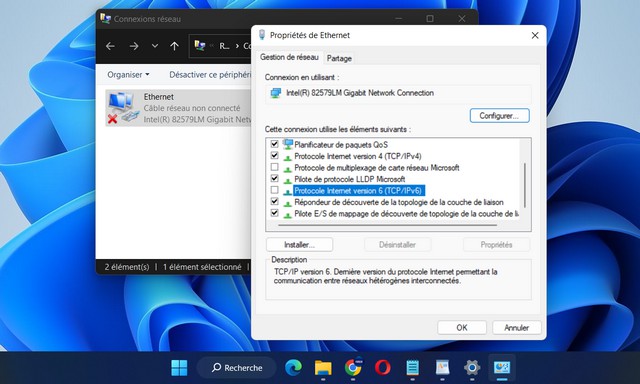The image size is (640, 384).
Task: Toggle Planificateur de paquets QoS checkbox
Action: point(275,144)
